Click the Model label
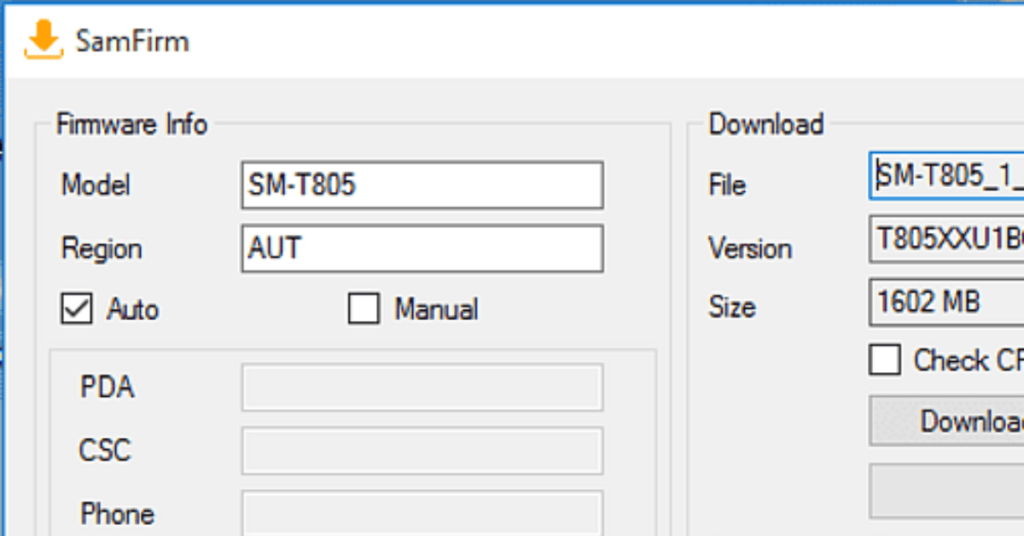The image size is (1024, 536). 95,185
